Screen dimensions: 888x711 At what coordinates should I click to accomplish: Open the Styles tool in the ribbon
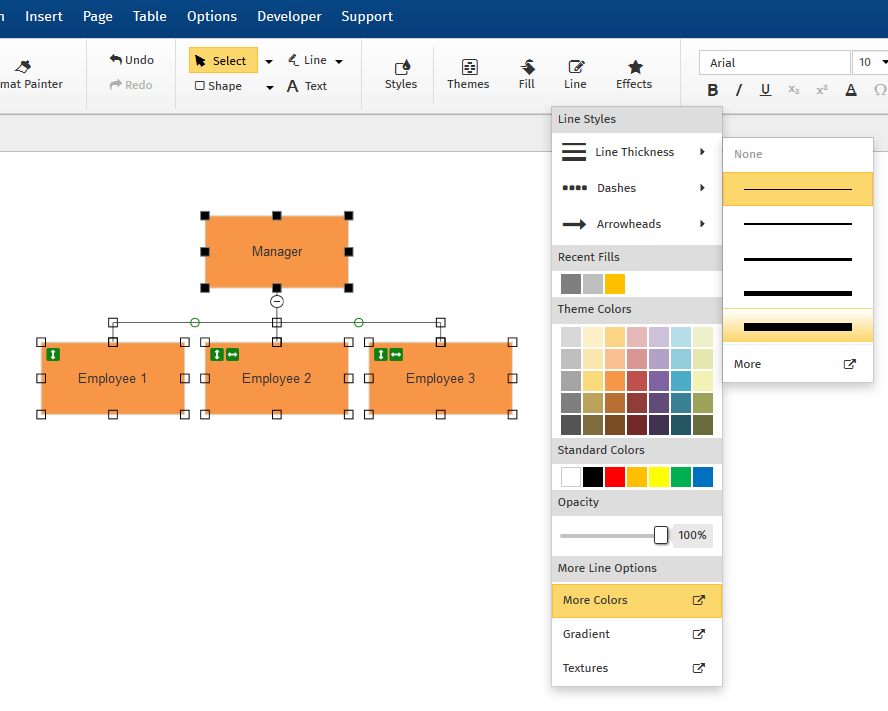click(x=400, y=74)
